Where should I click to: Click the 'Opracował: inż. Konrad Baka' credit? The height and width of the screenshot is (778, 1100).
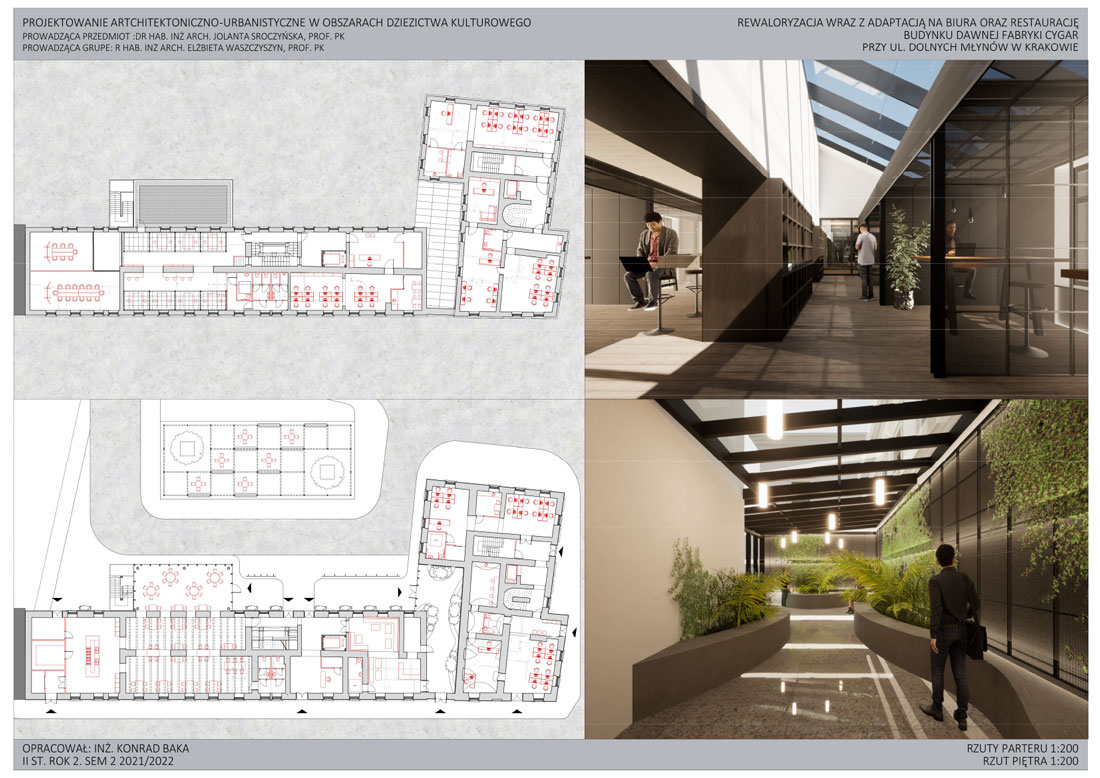[x=105, y=748]
